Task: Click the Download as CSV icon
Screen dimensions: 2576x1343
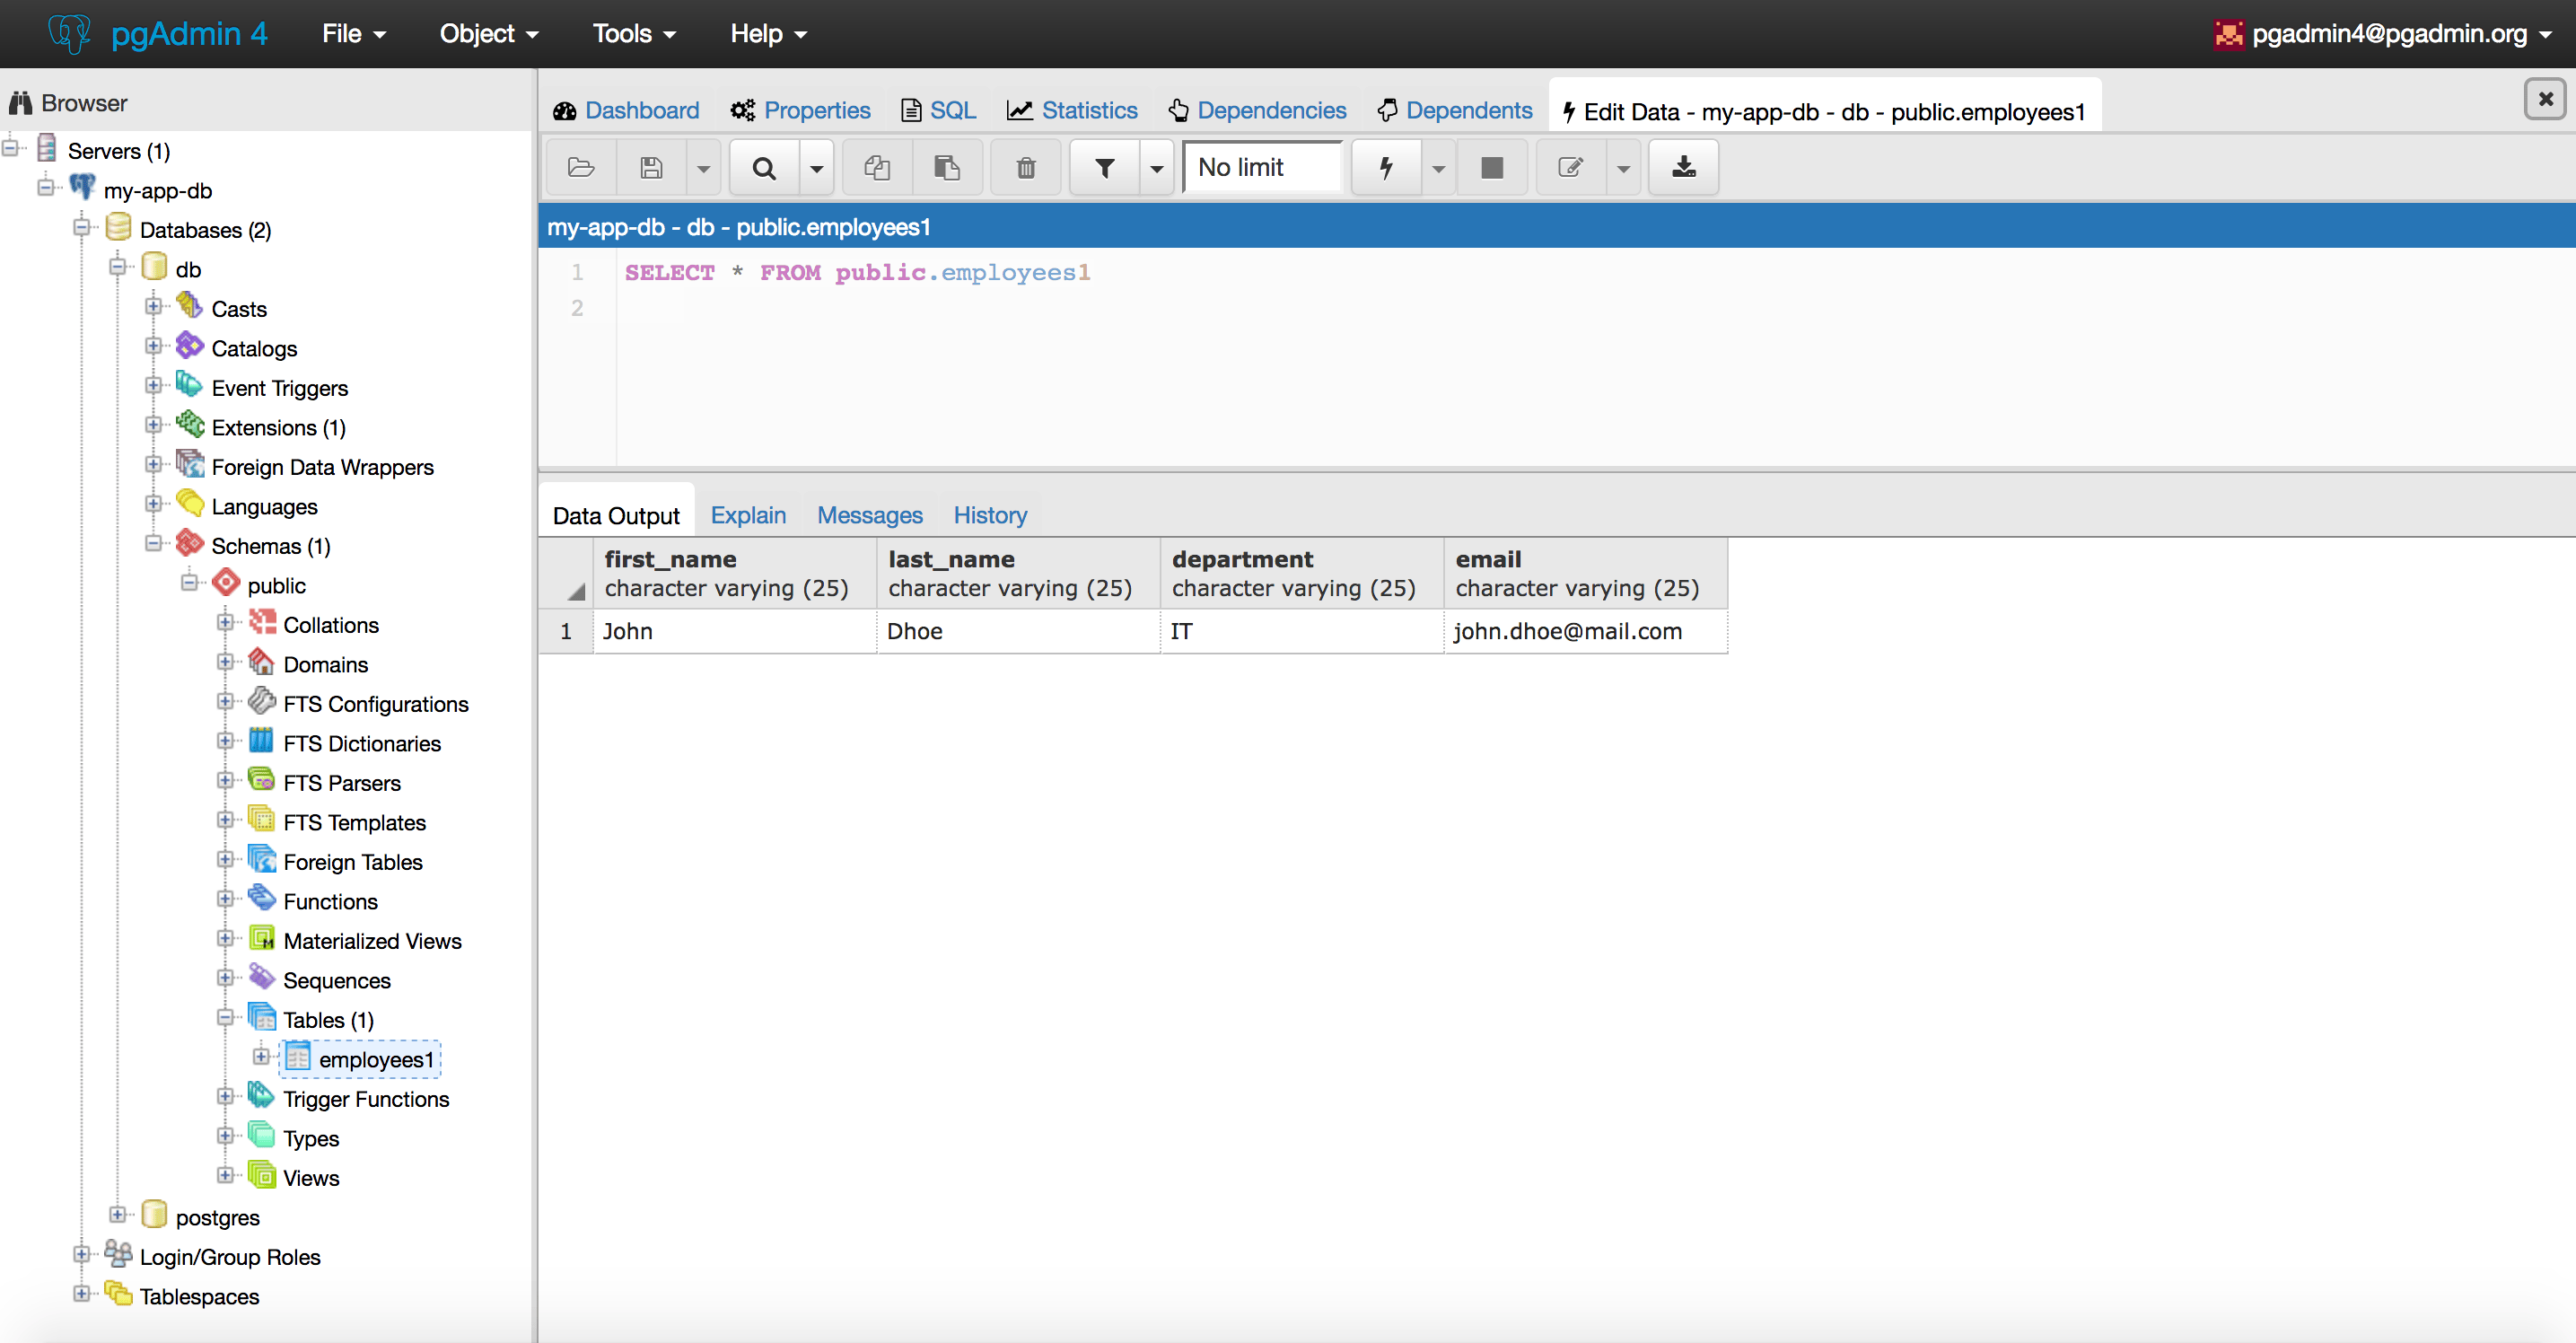Action: (1684, 167)
